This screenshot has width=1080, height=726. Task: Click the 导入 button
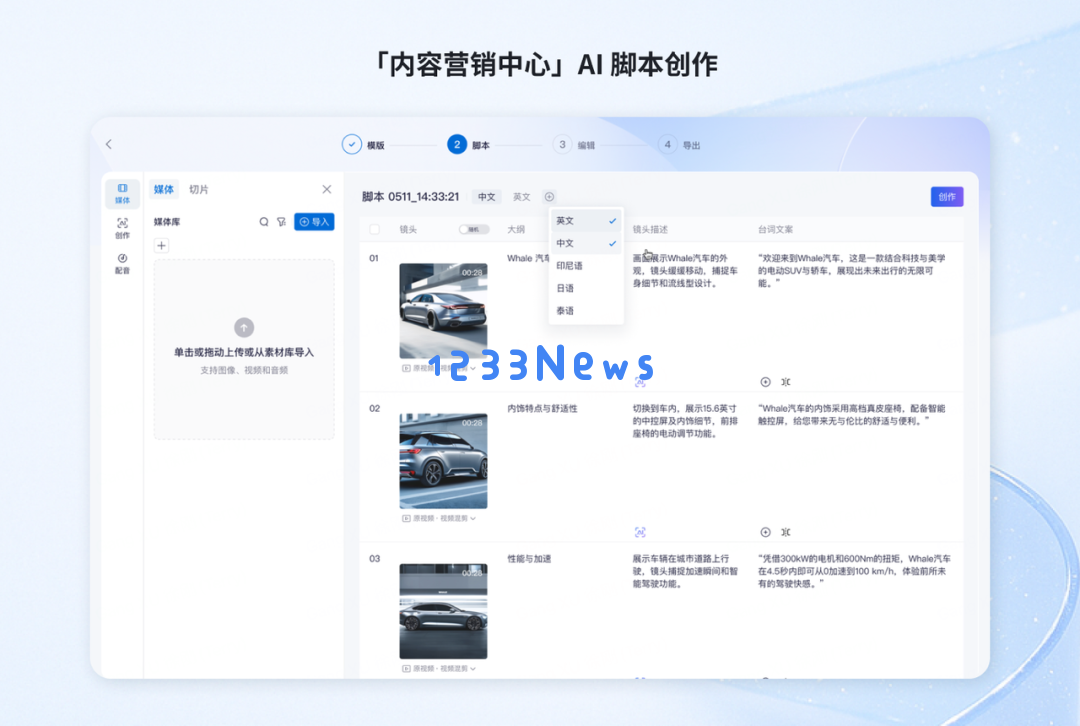tap(314, 222)
